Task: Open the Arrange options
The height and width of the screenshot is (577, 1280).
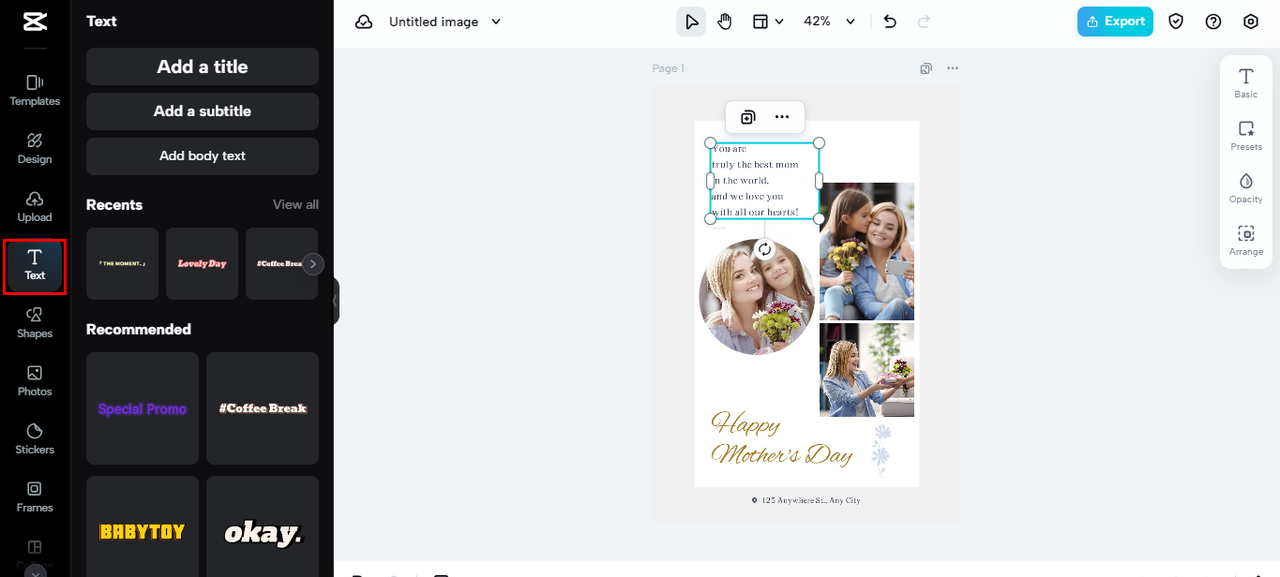Action: pyautogui.click(x=1246, y=240)
